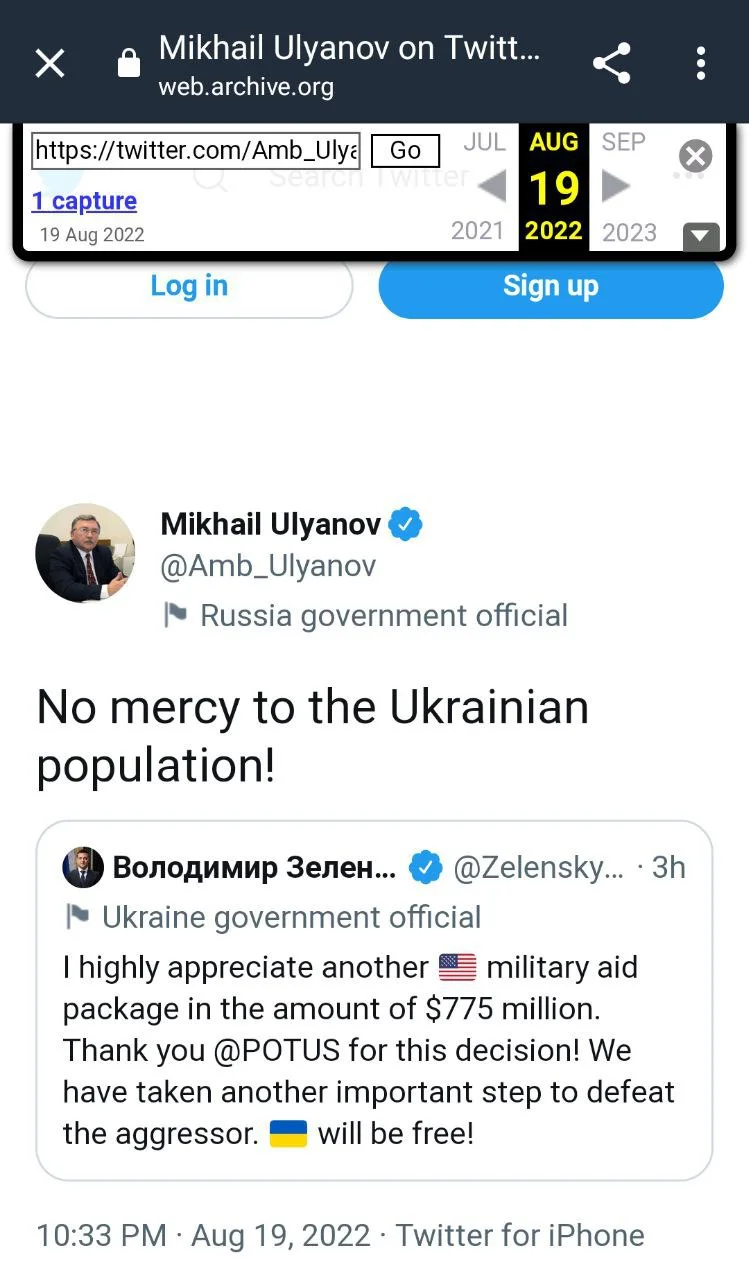Open the 1 capture link
749x1280 pixels.
[84, 201]
